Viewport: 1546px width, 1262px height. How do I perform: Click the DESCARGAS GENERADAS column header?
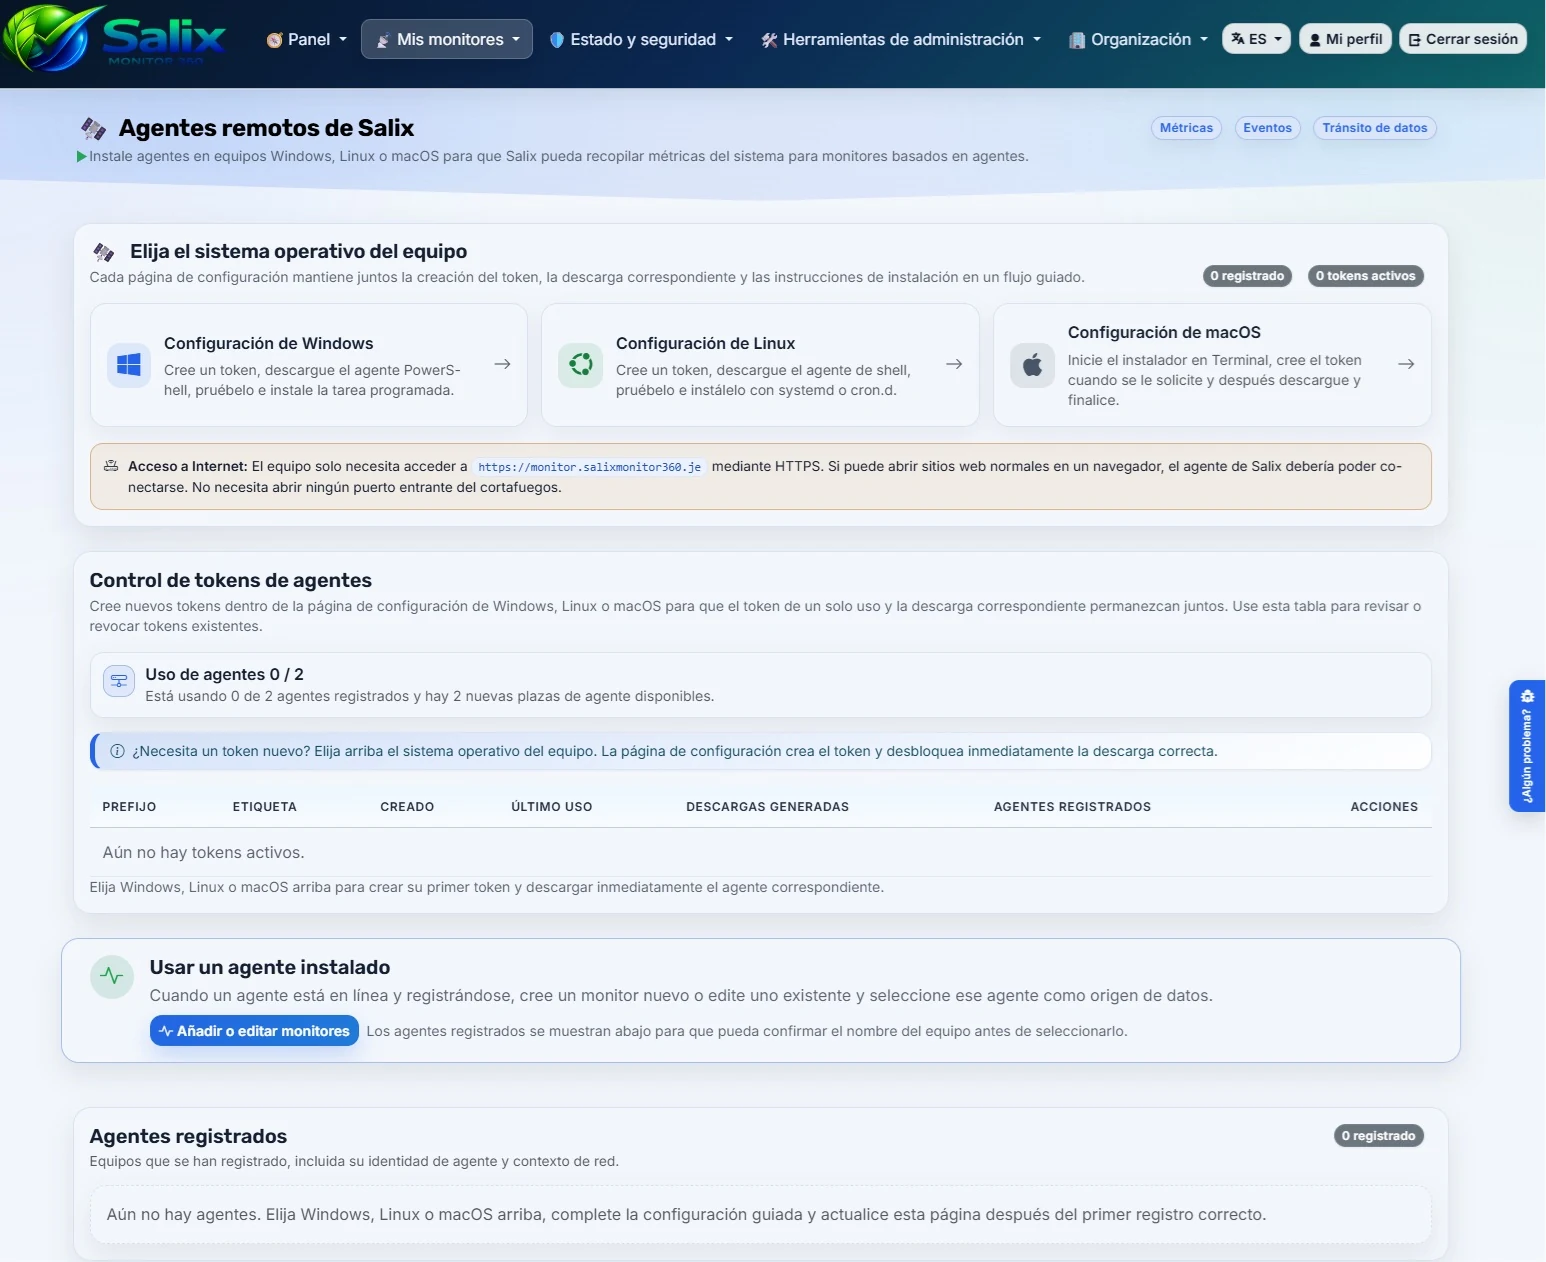pyautogui.click(x=767, y=807)
